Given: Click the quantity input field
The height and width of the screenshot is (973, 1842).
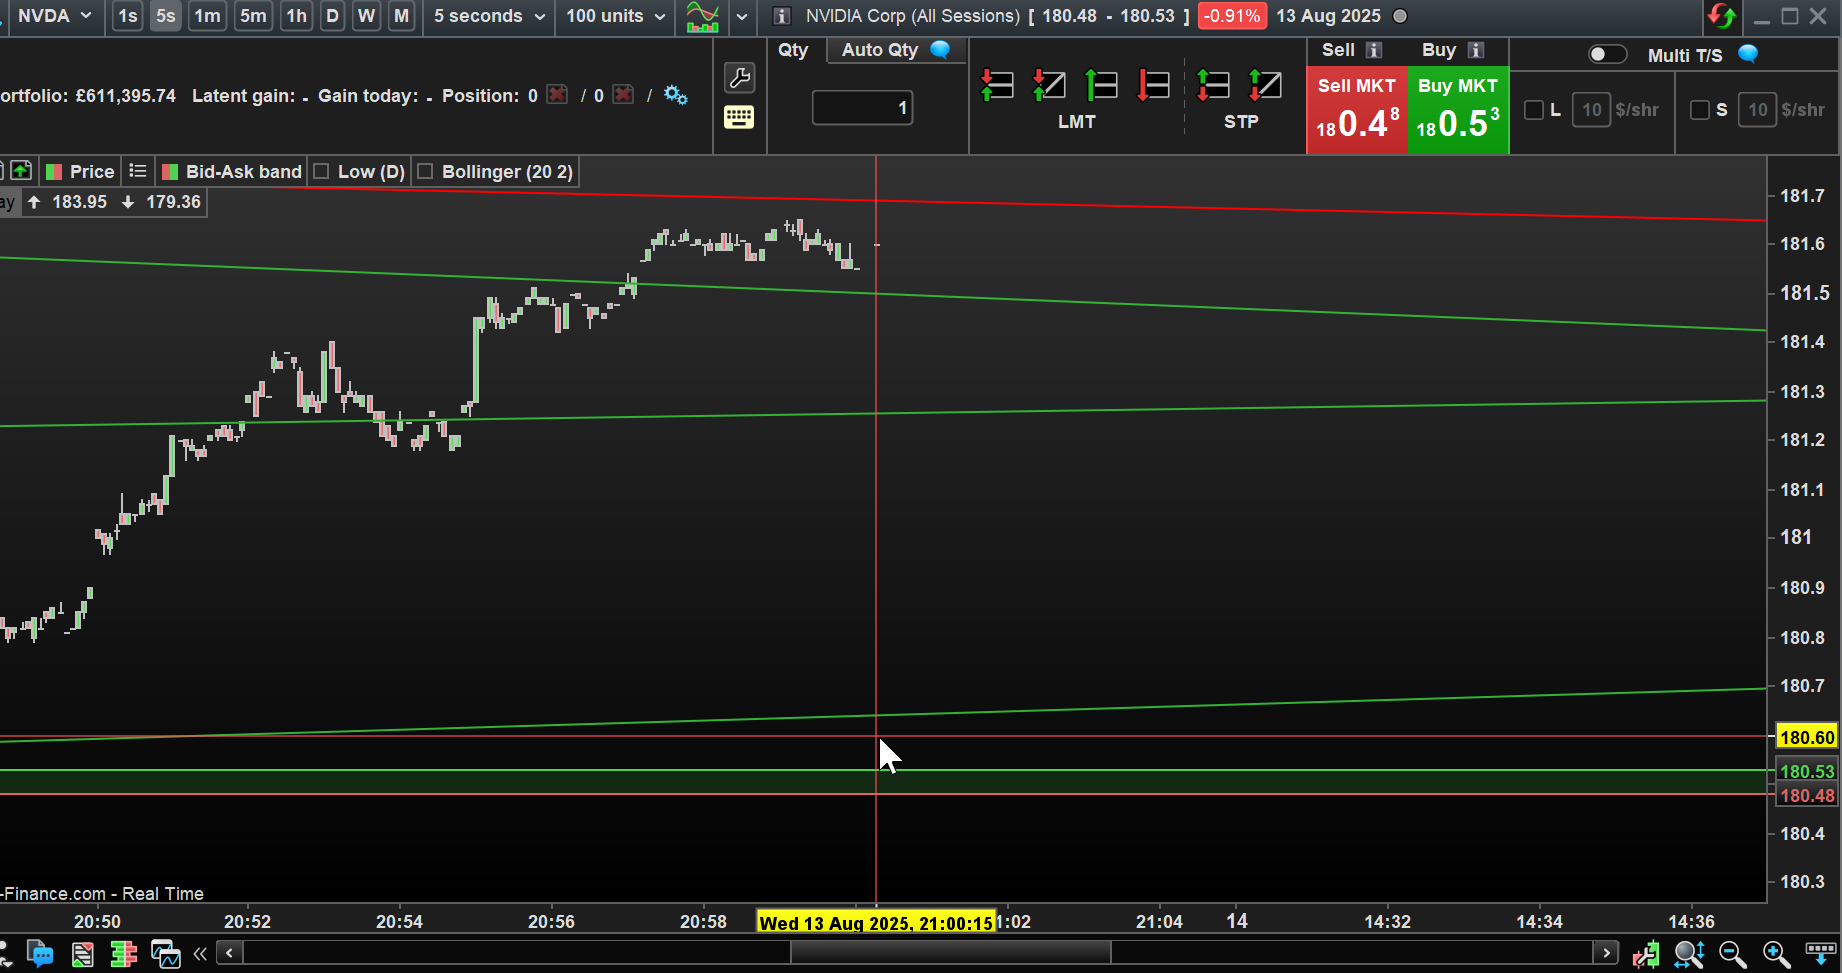Looking at the screenshot, I should click(x=862, y=108).
